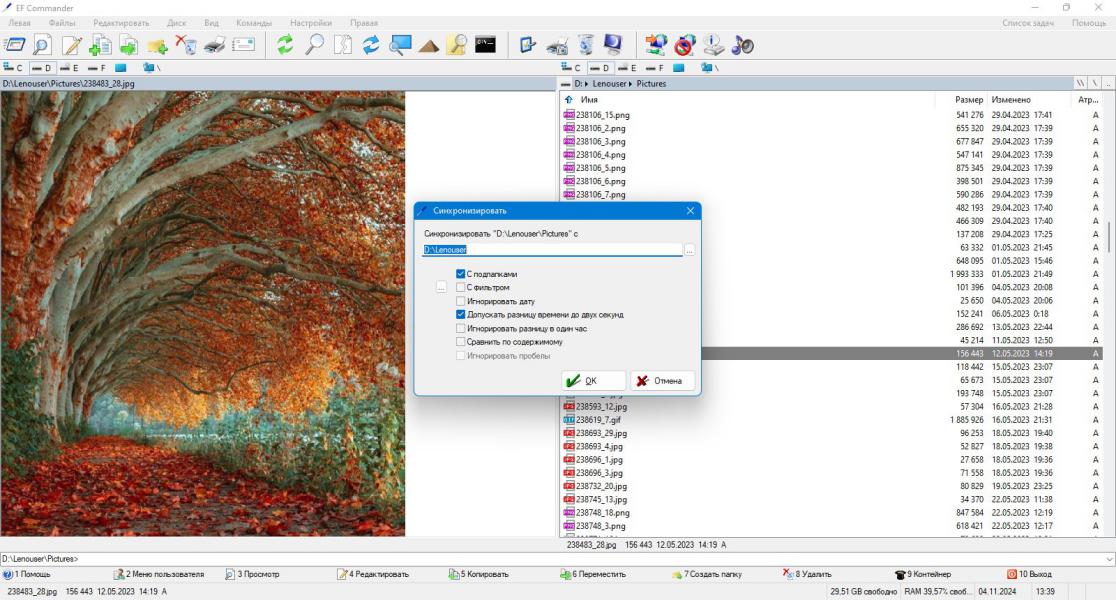Uncheck the 'С подпапками' checkbox
The width and height of the screenshot is (1116, 600).
click(x=460, y=274)
